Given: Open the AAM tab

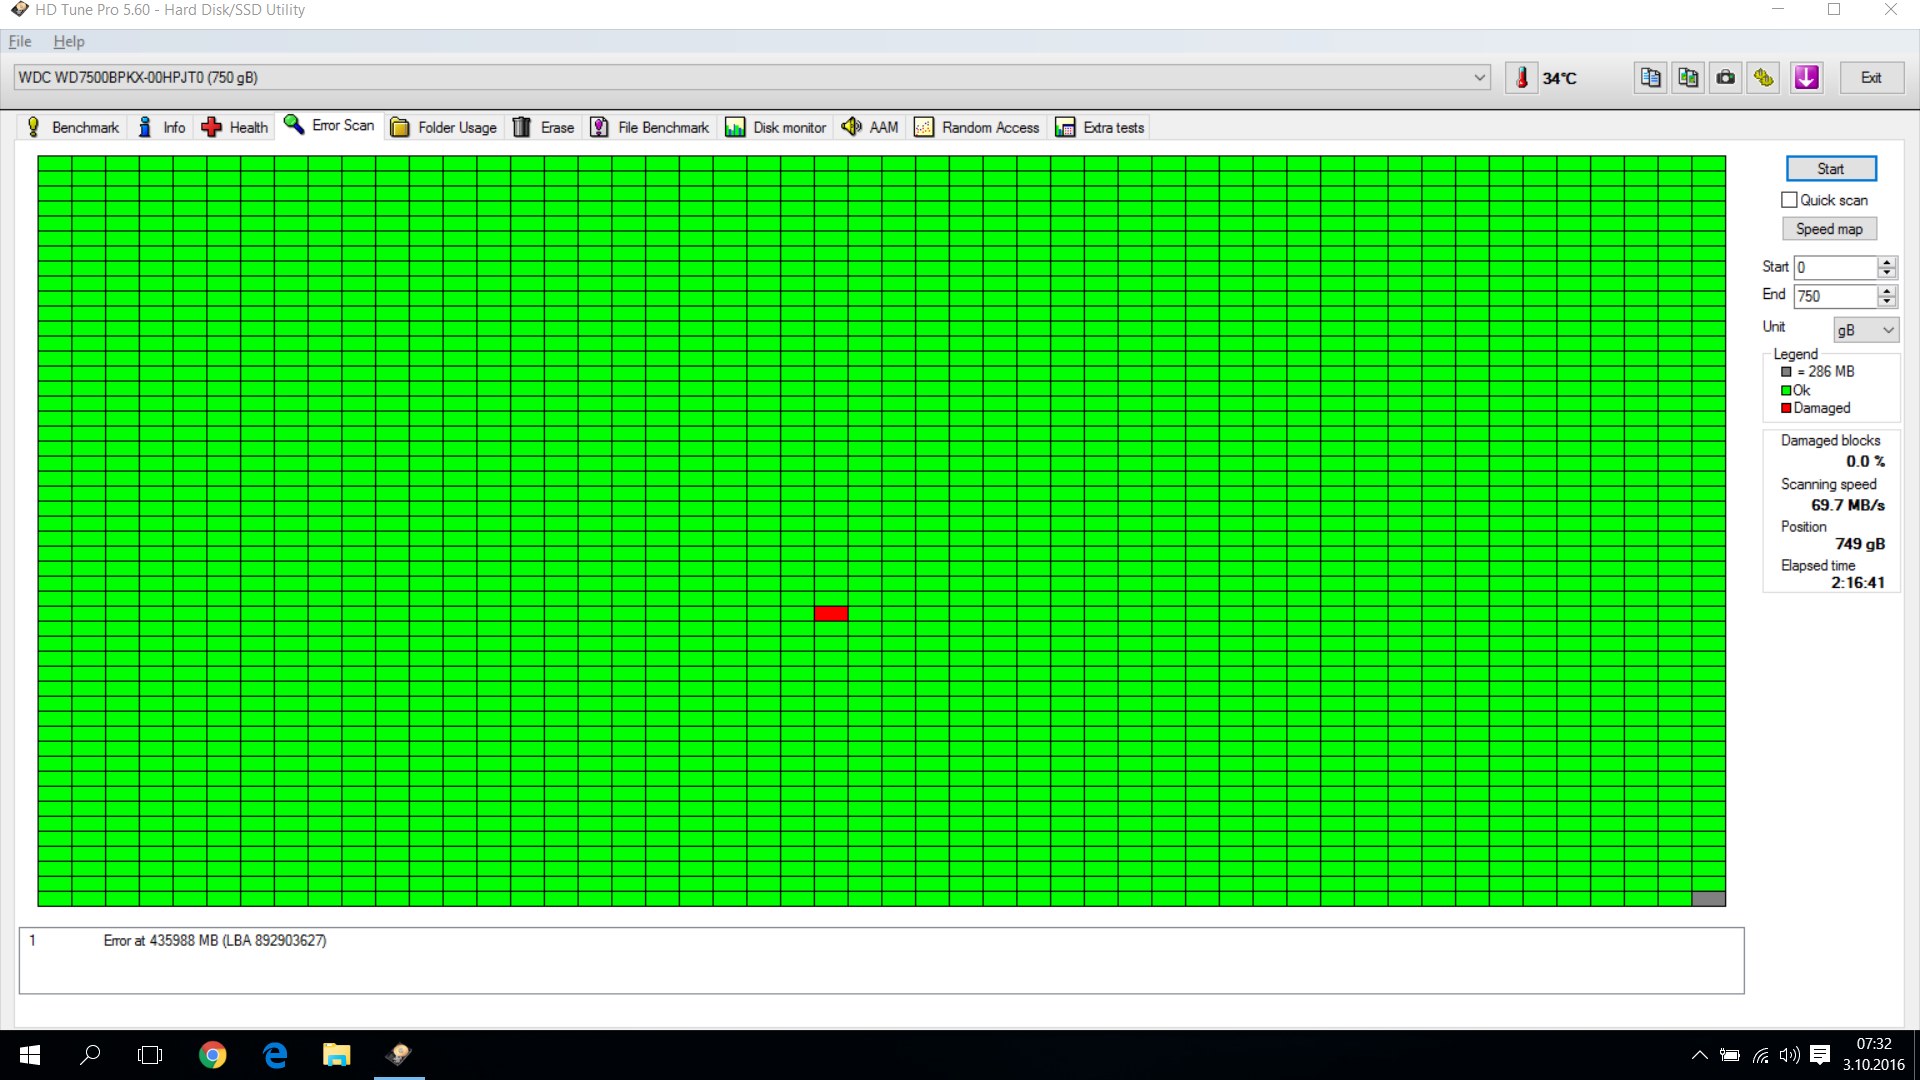Looking at the screenshot, I should [x=870, y=127].
